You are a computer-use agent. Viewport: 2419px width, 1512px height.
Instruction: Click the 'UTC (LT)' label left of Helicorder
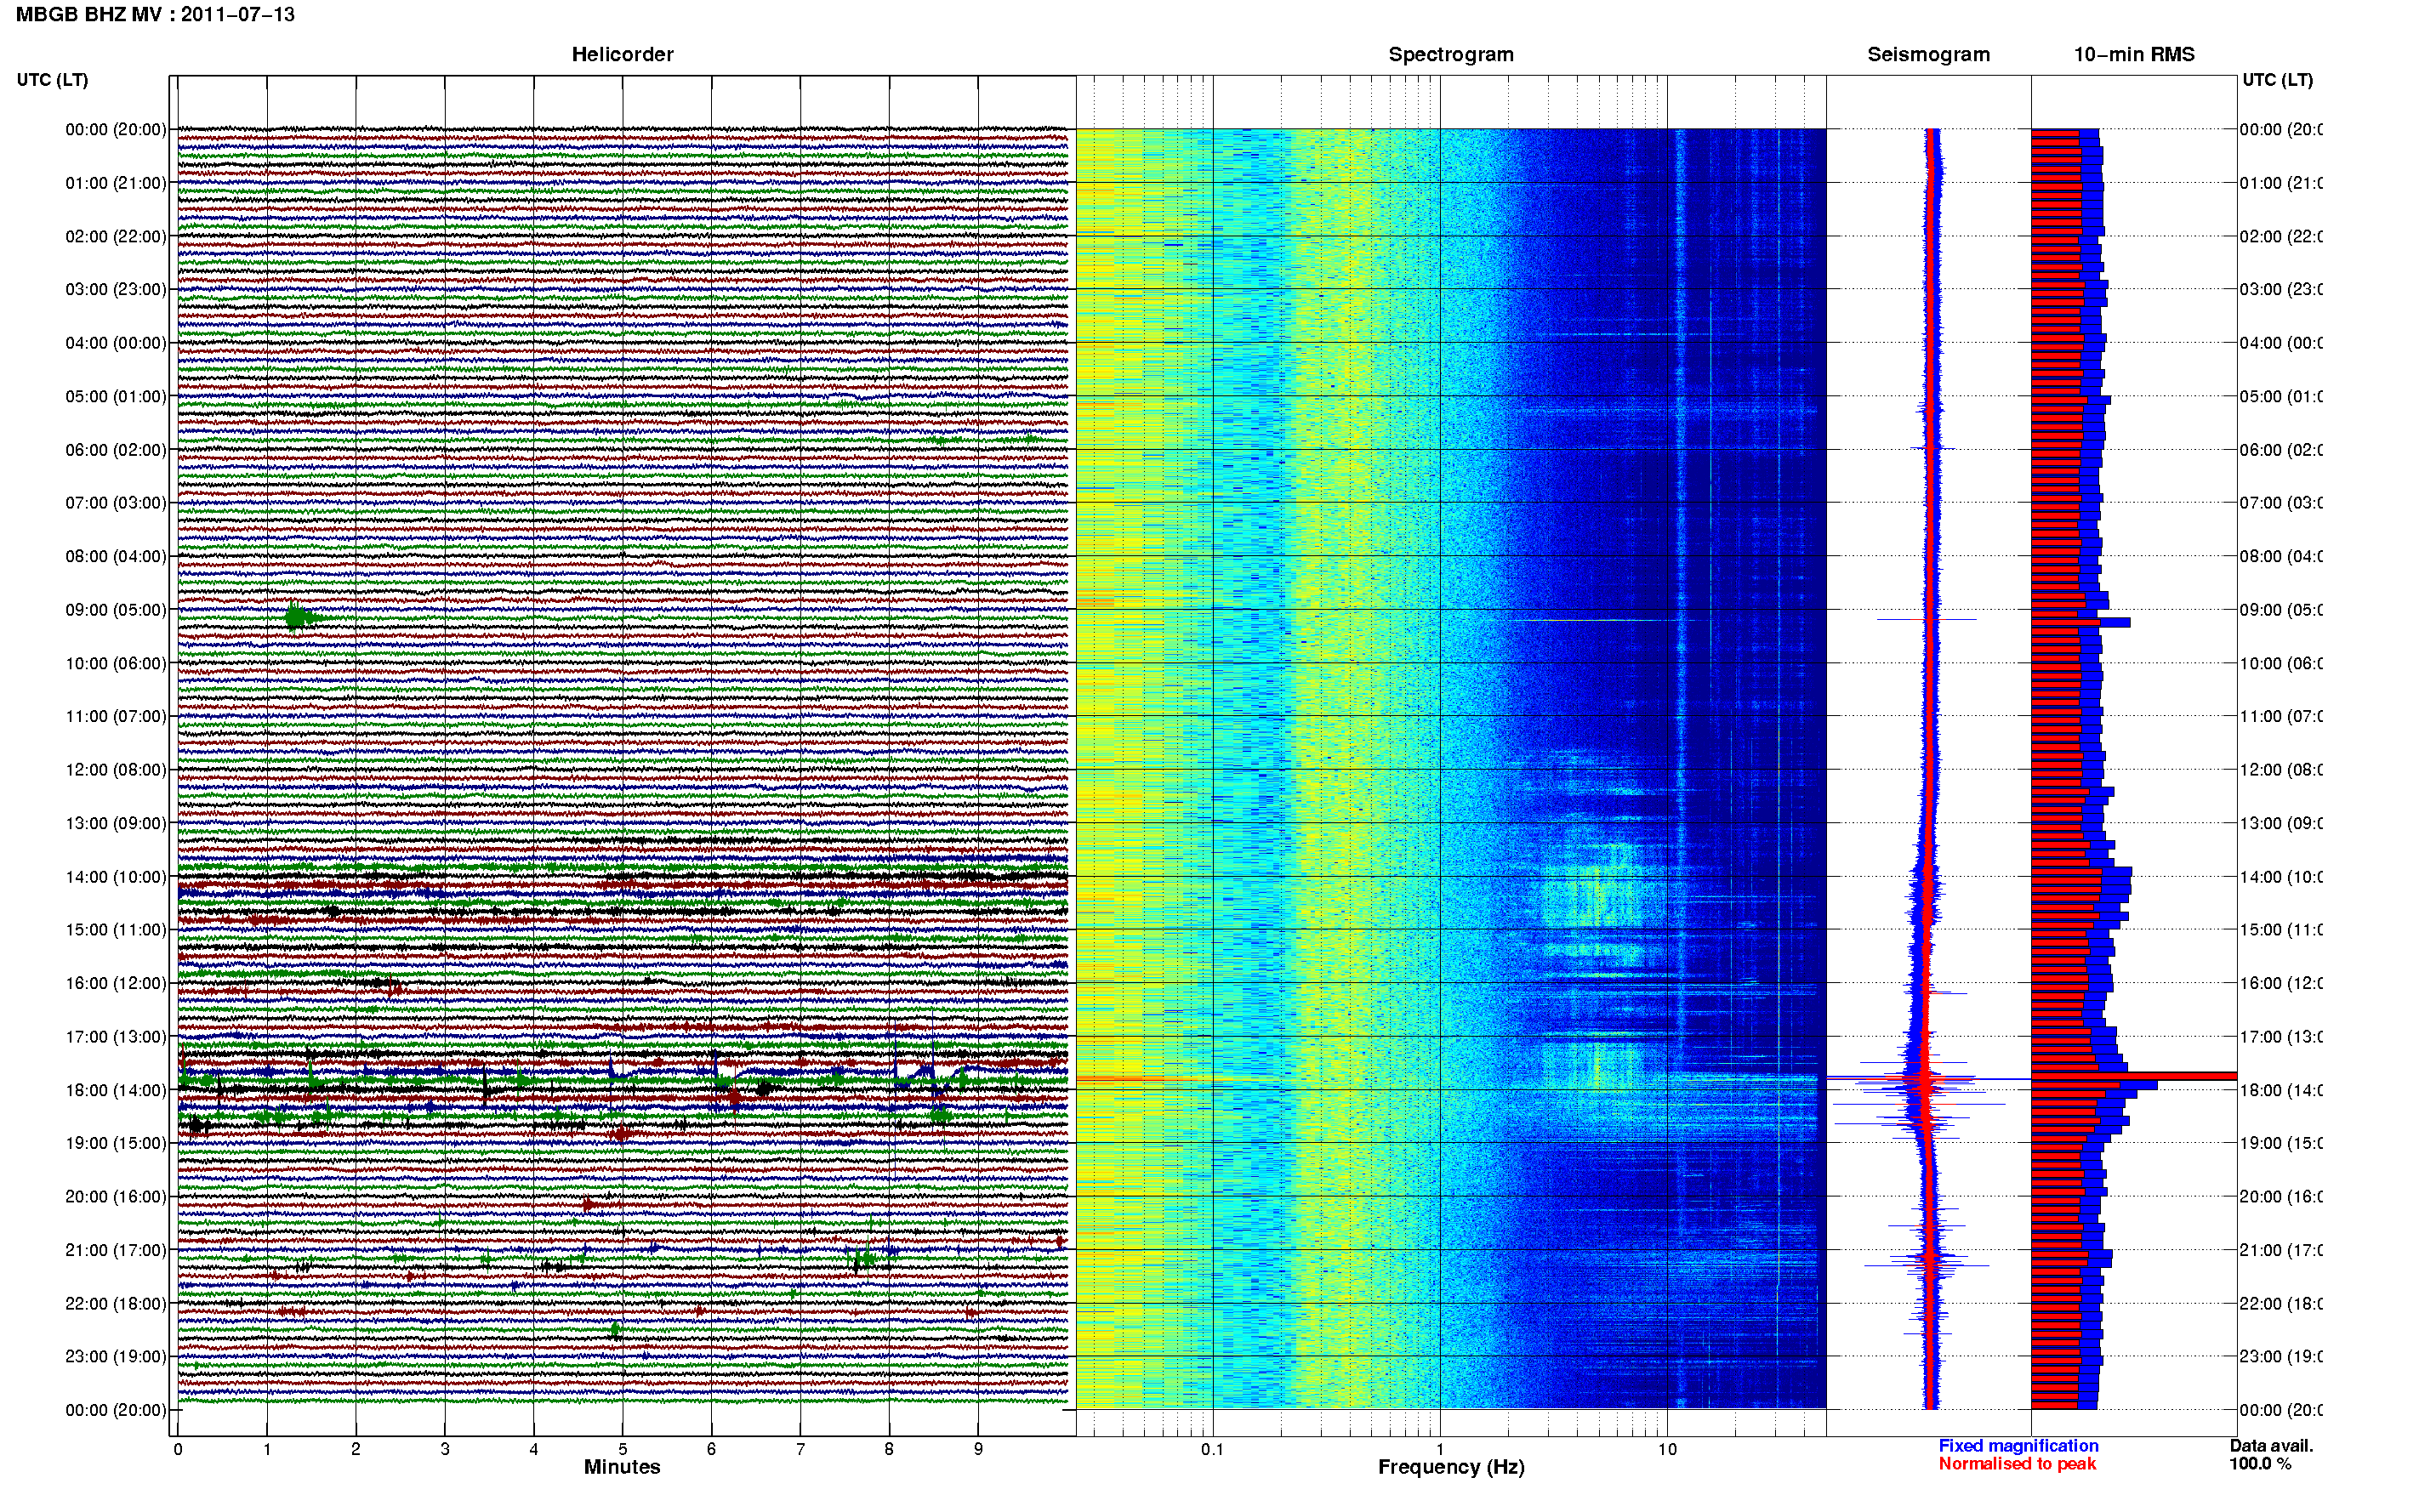coord(52,80)
